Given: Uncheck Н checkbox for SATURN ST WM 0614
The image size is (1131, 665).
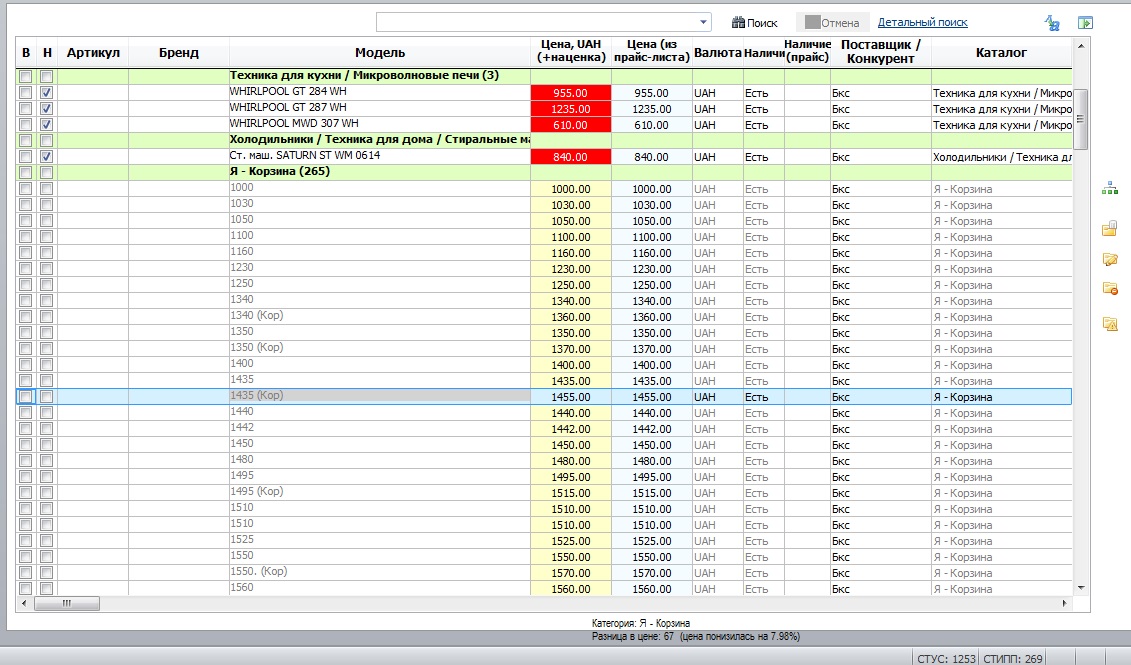Looking at the screenshot, I should [47, 156].
